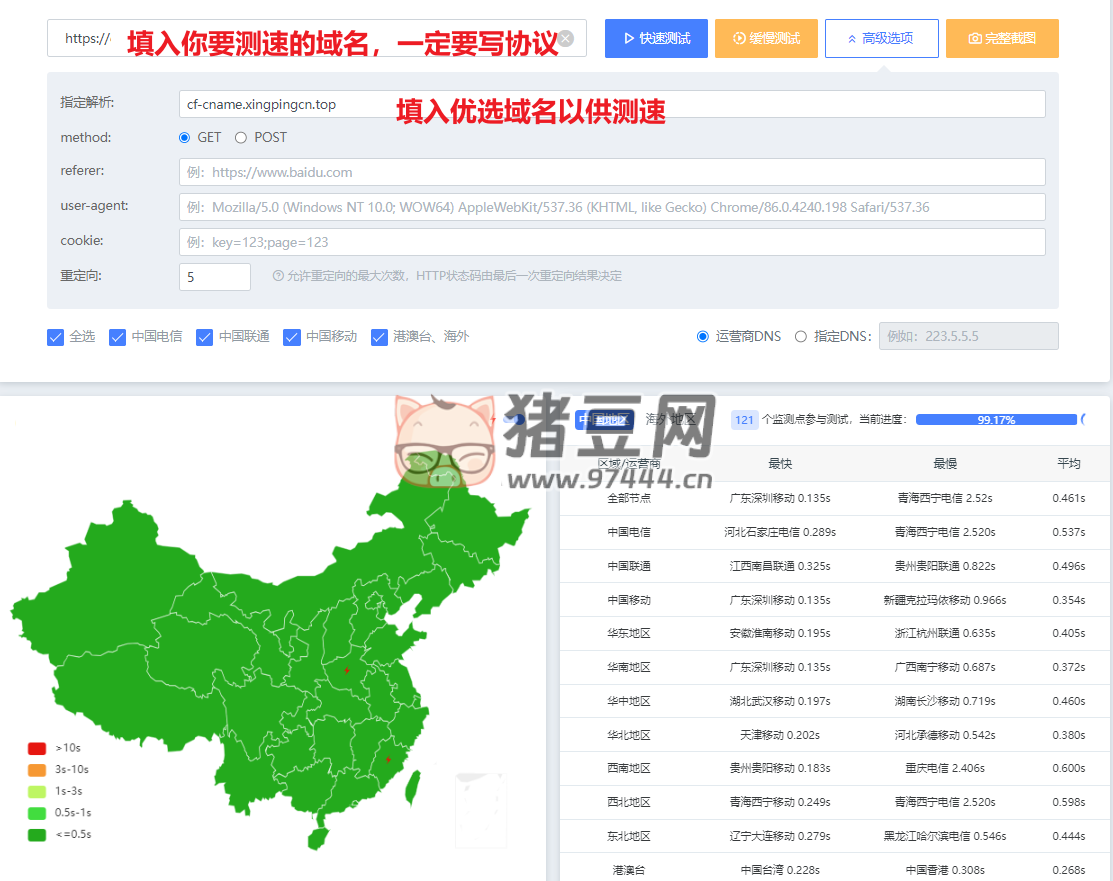Choose the 指定DNS radio option
1113x881 pixels.
801,337
